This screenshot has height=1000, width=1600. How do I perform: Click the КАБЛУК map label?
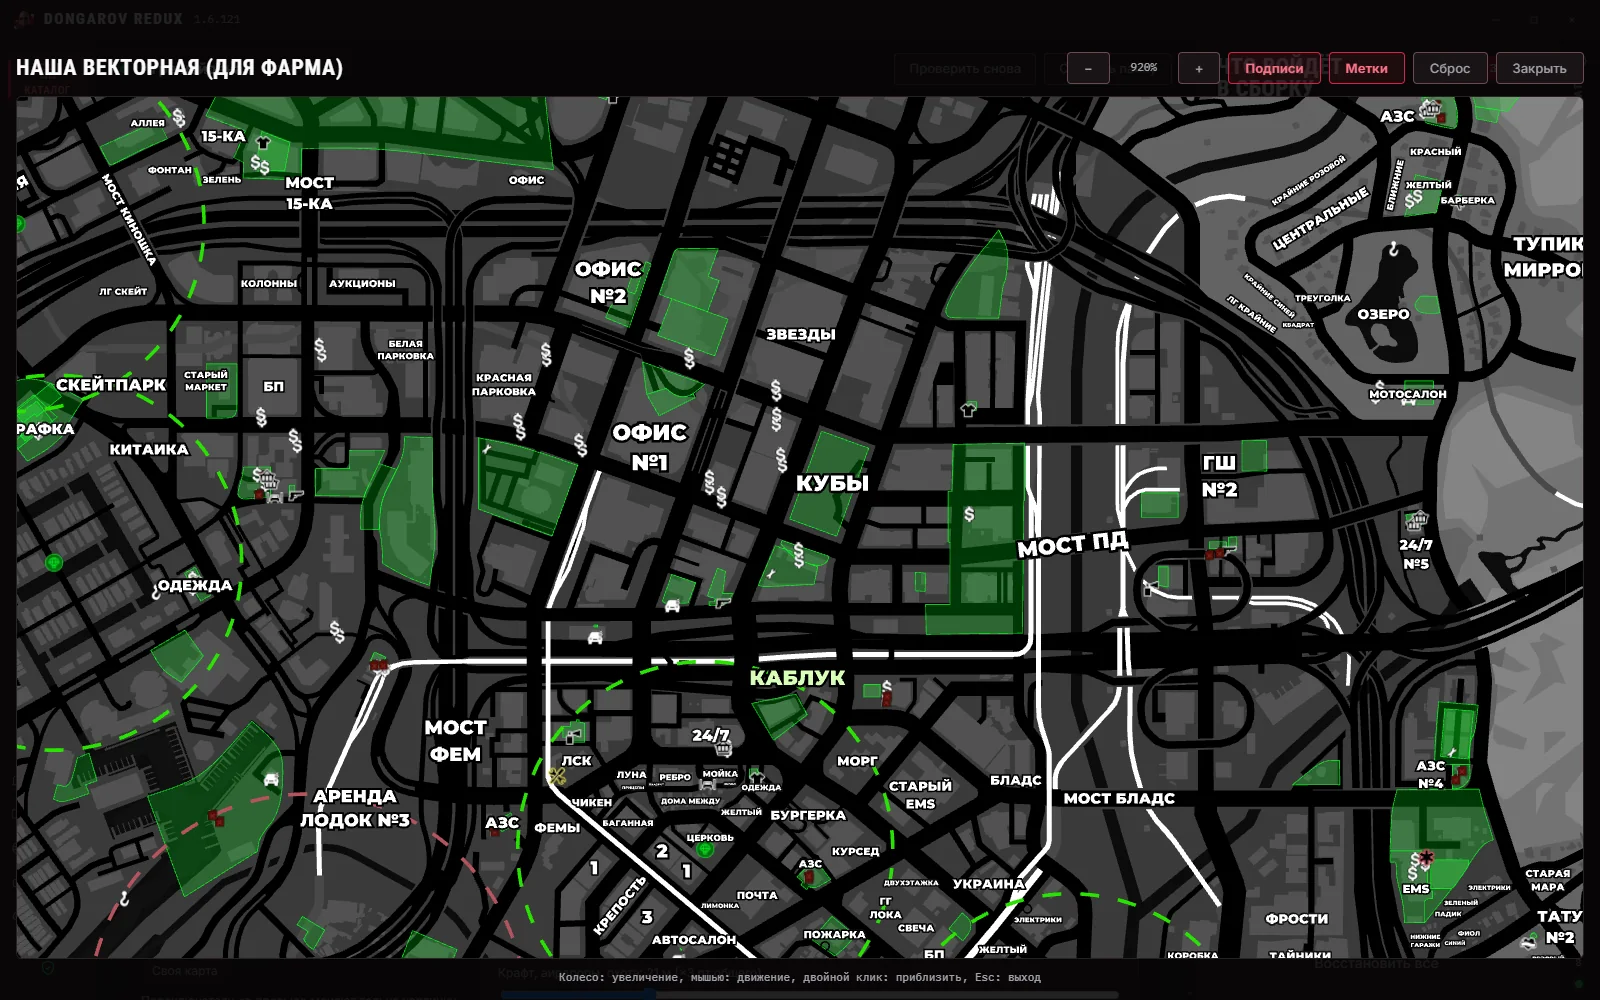[797, 678]
